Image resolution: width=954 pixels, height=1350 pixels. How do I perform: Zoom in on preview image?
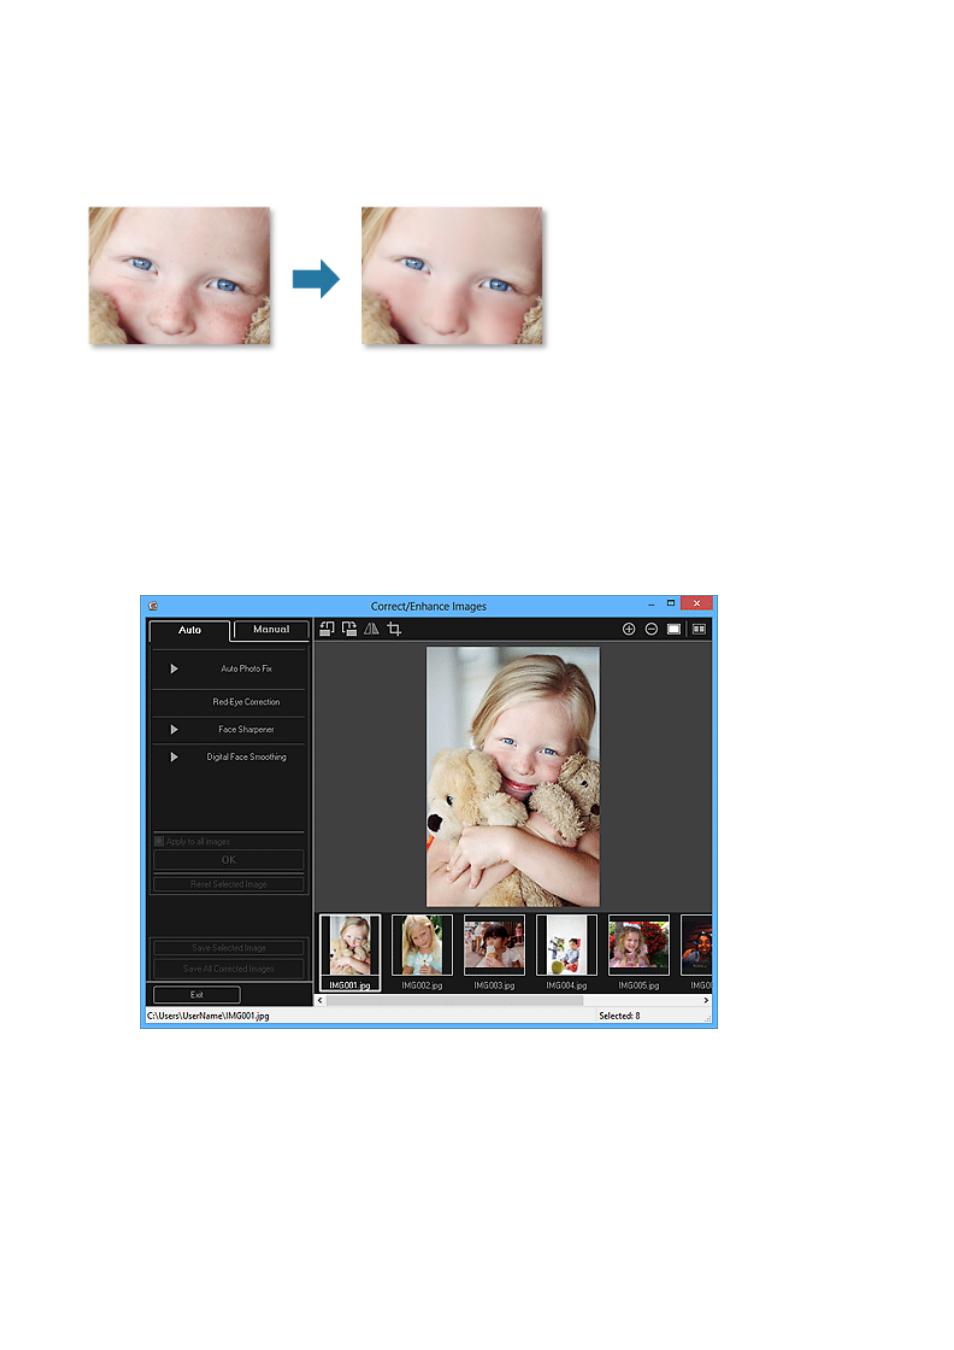[x=629, y=629]
